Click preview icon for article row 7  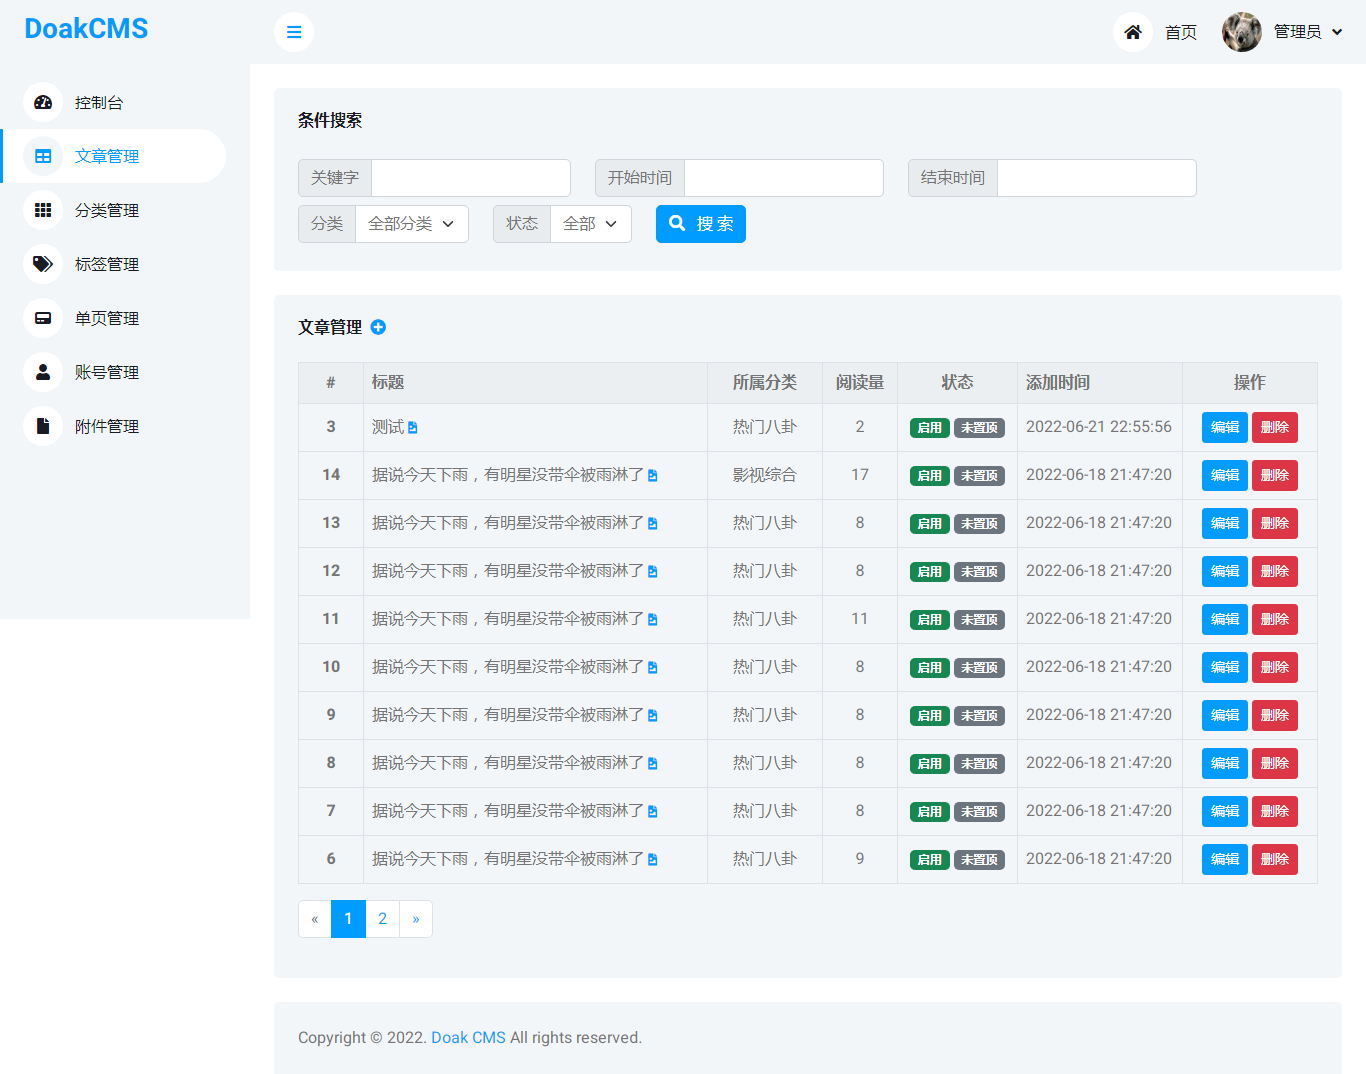(x=653, y=812)
